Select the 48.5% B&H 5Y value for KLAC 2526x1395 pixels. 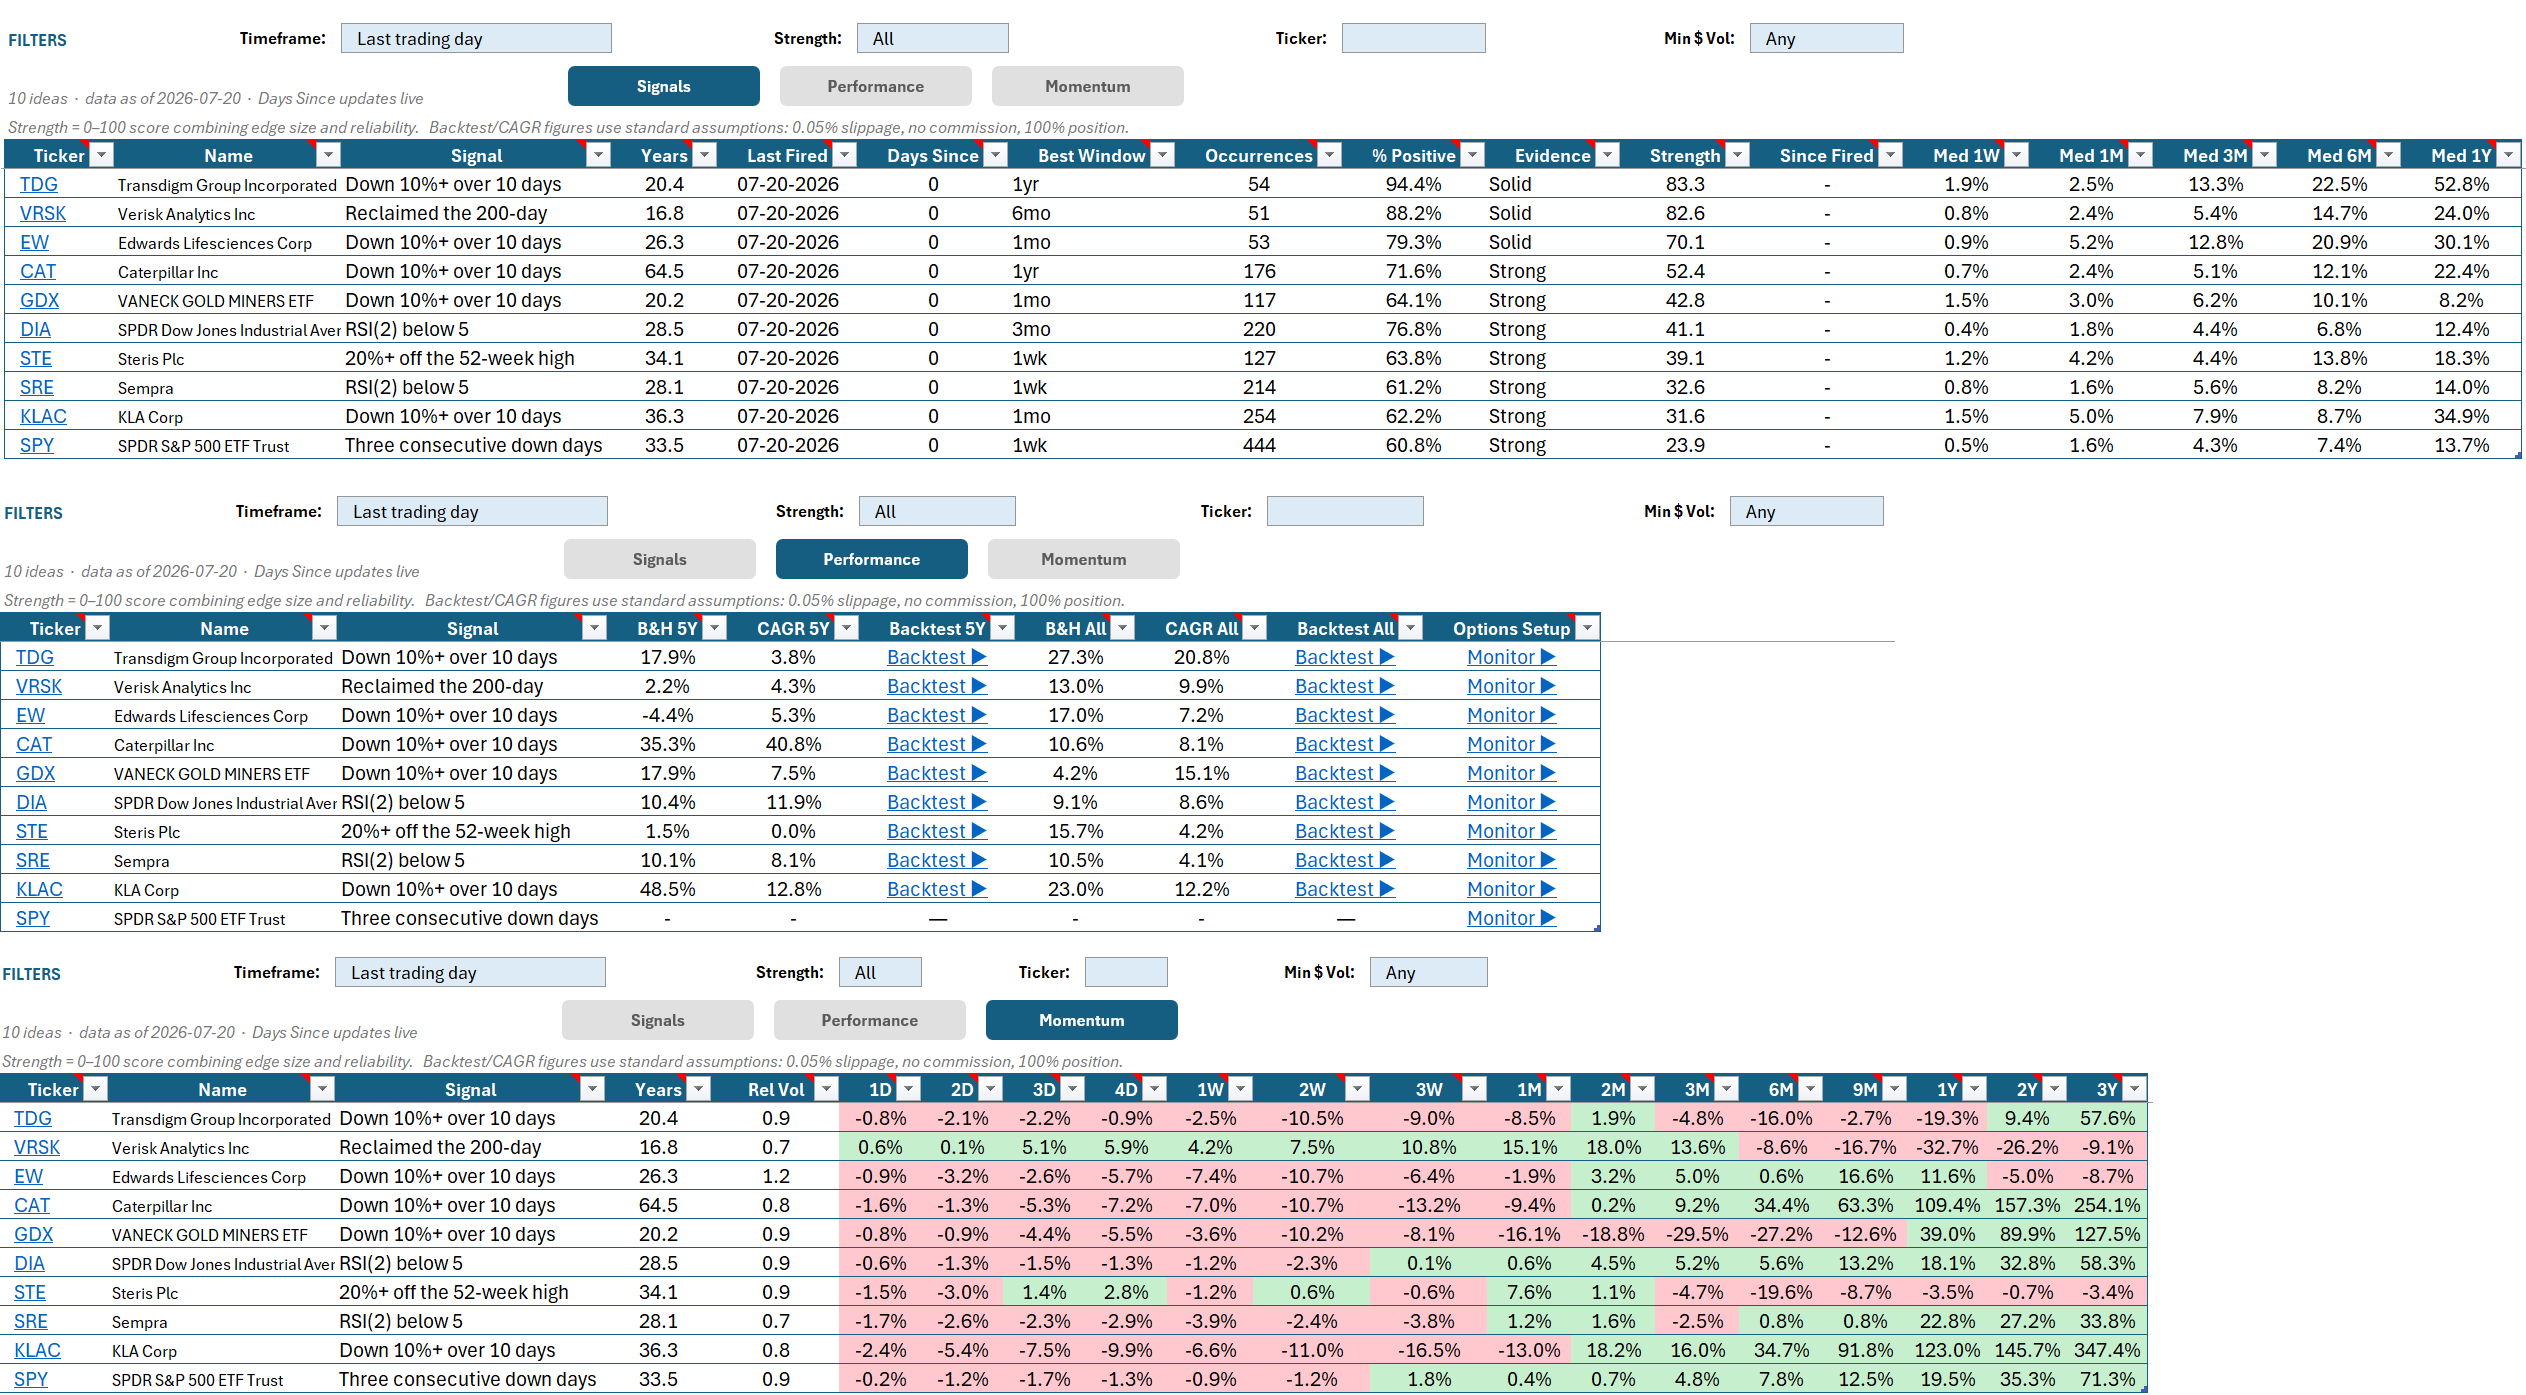point(667,889)
